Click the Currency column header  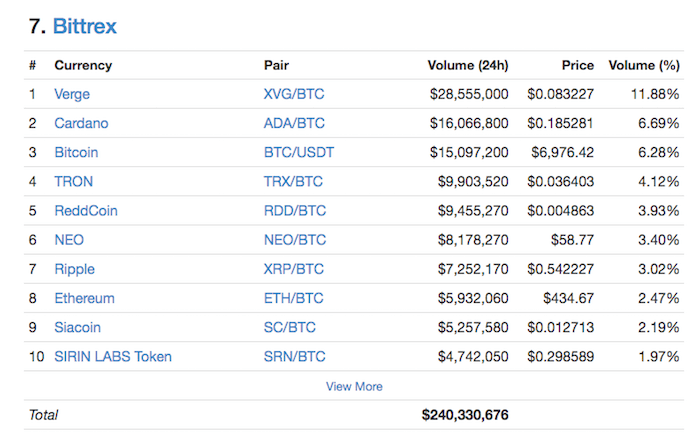[83, 66]
